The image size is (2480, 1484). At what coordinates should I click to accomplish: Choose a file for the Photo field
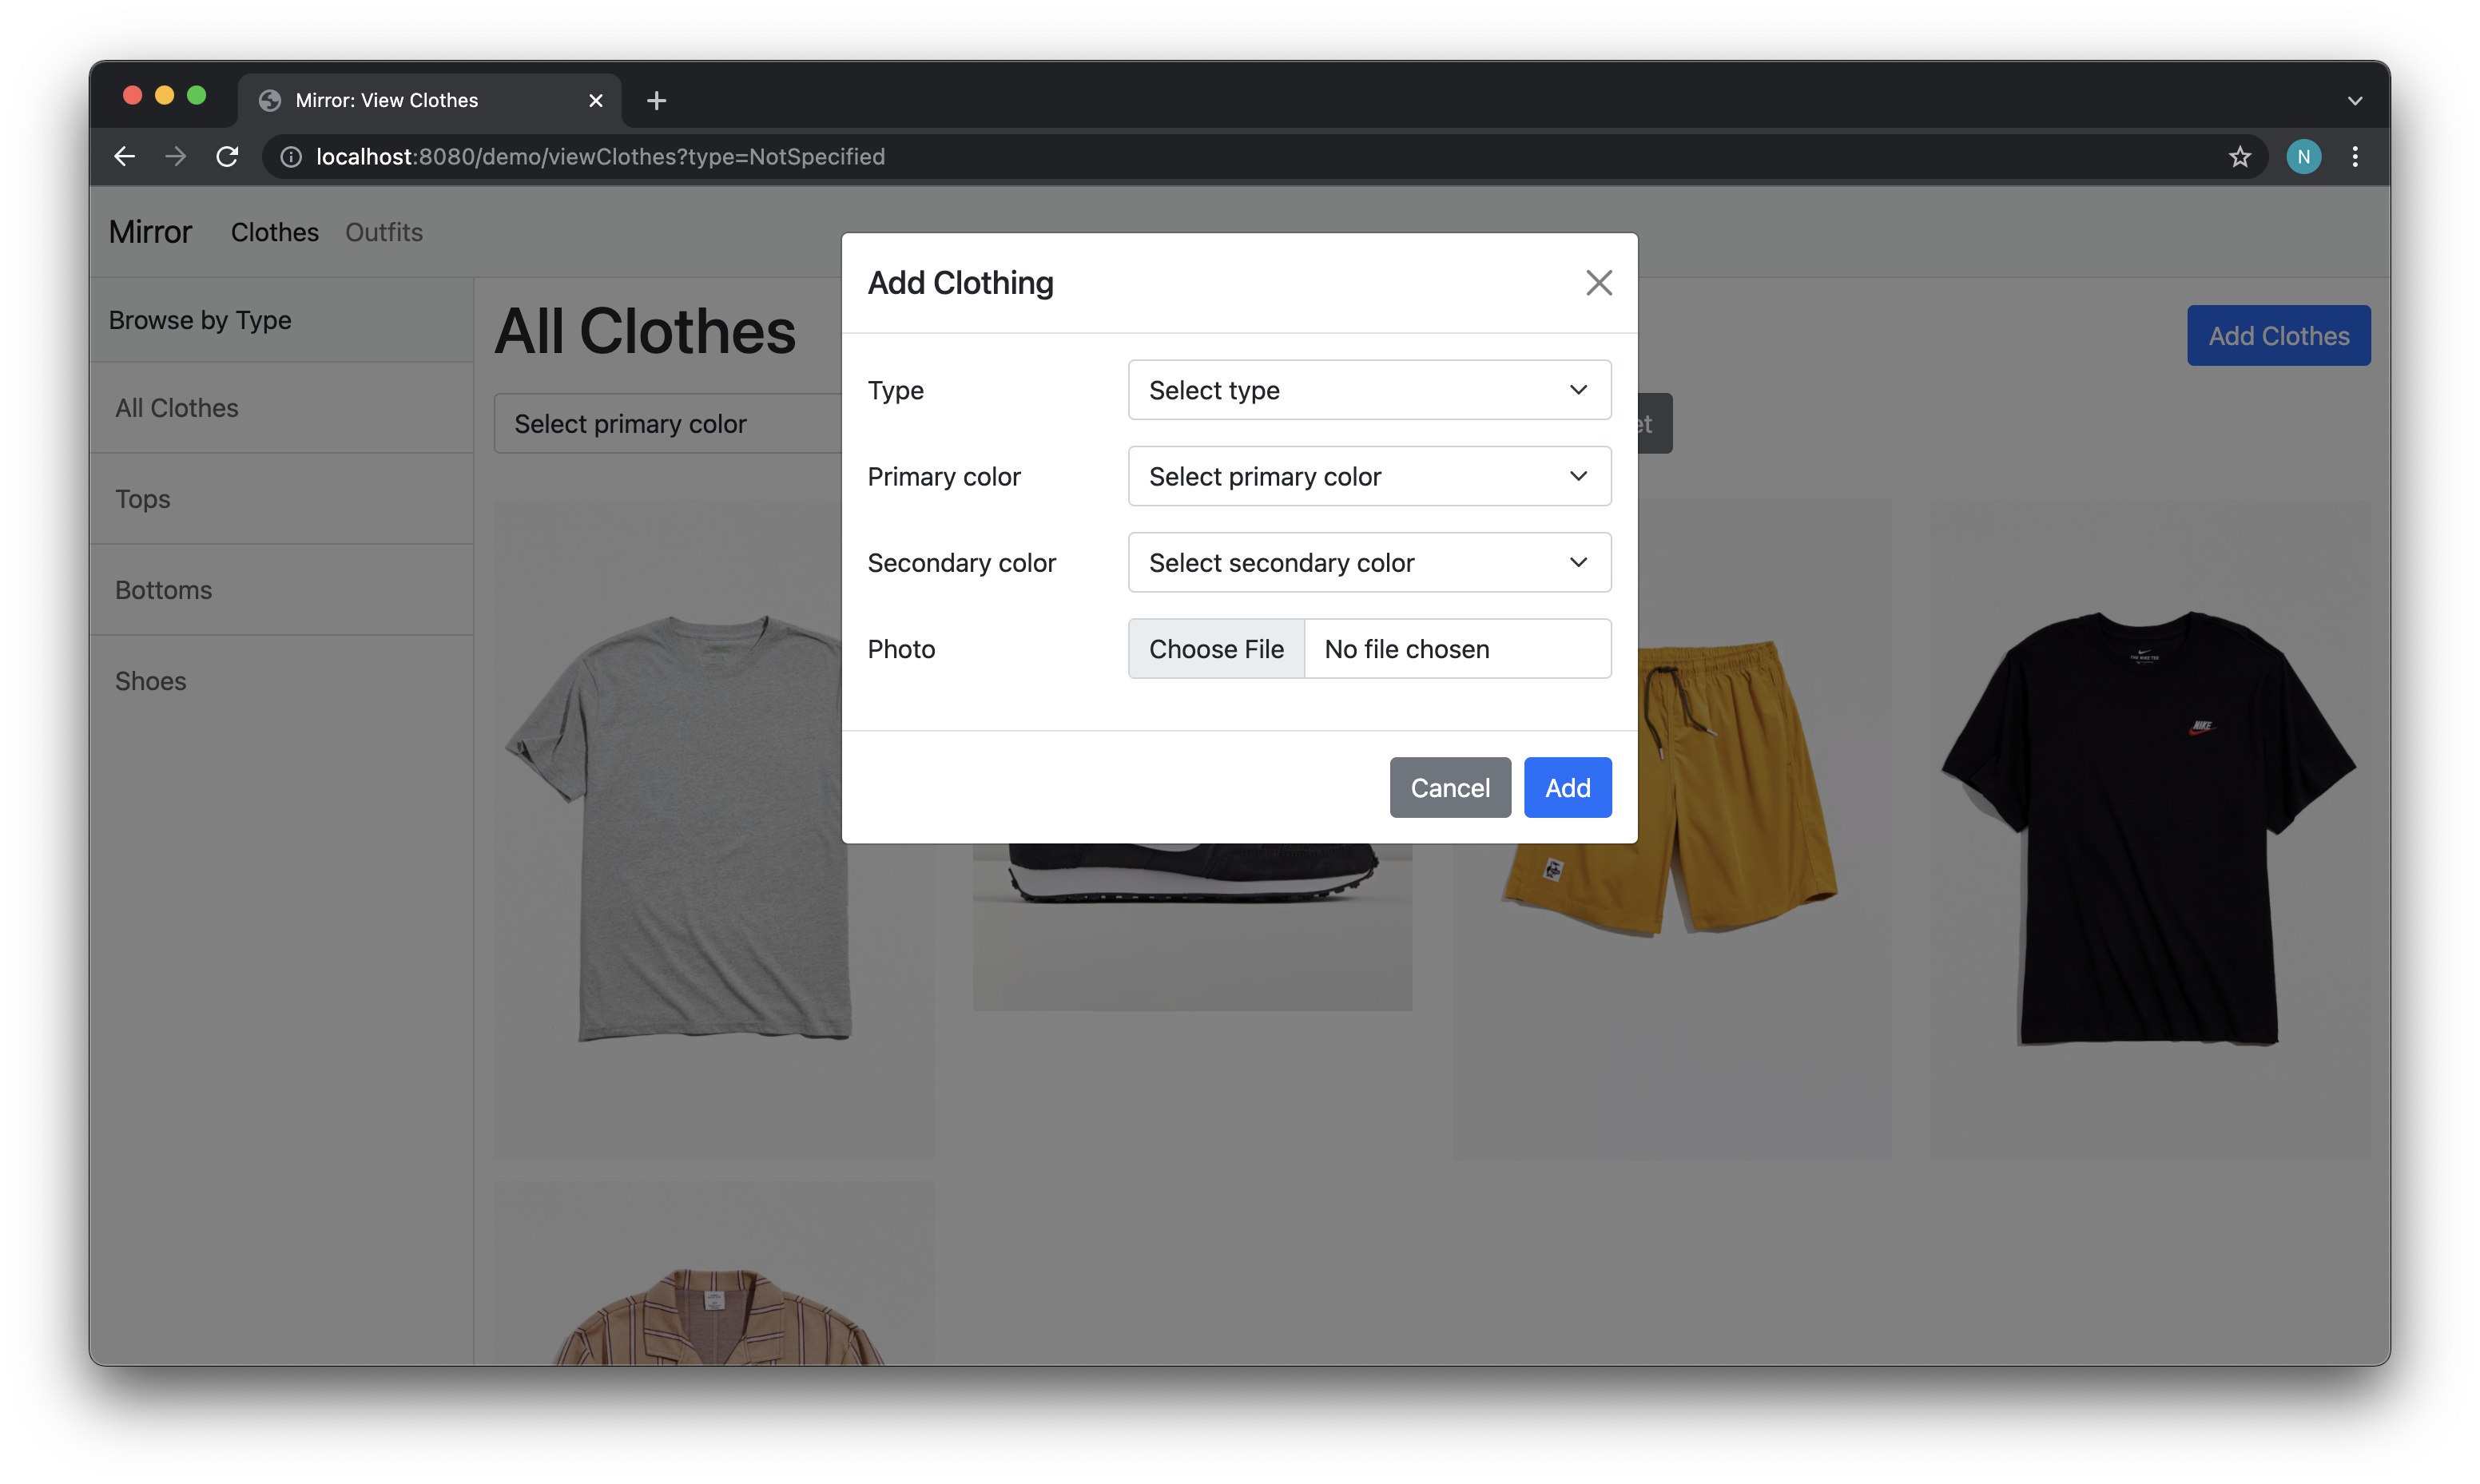(1215, 648)
